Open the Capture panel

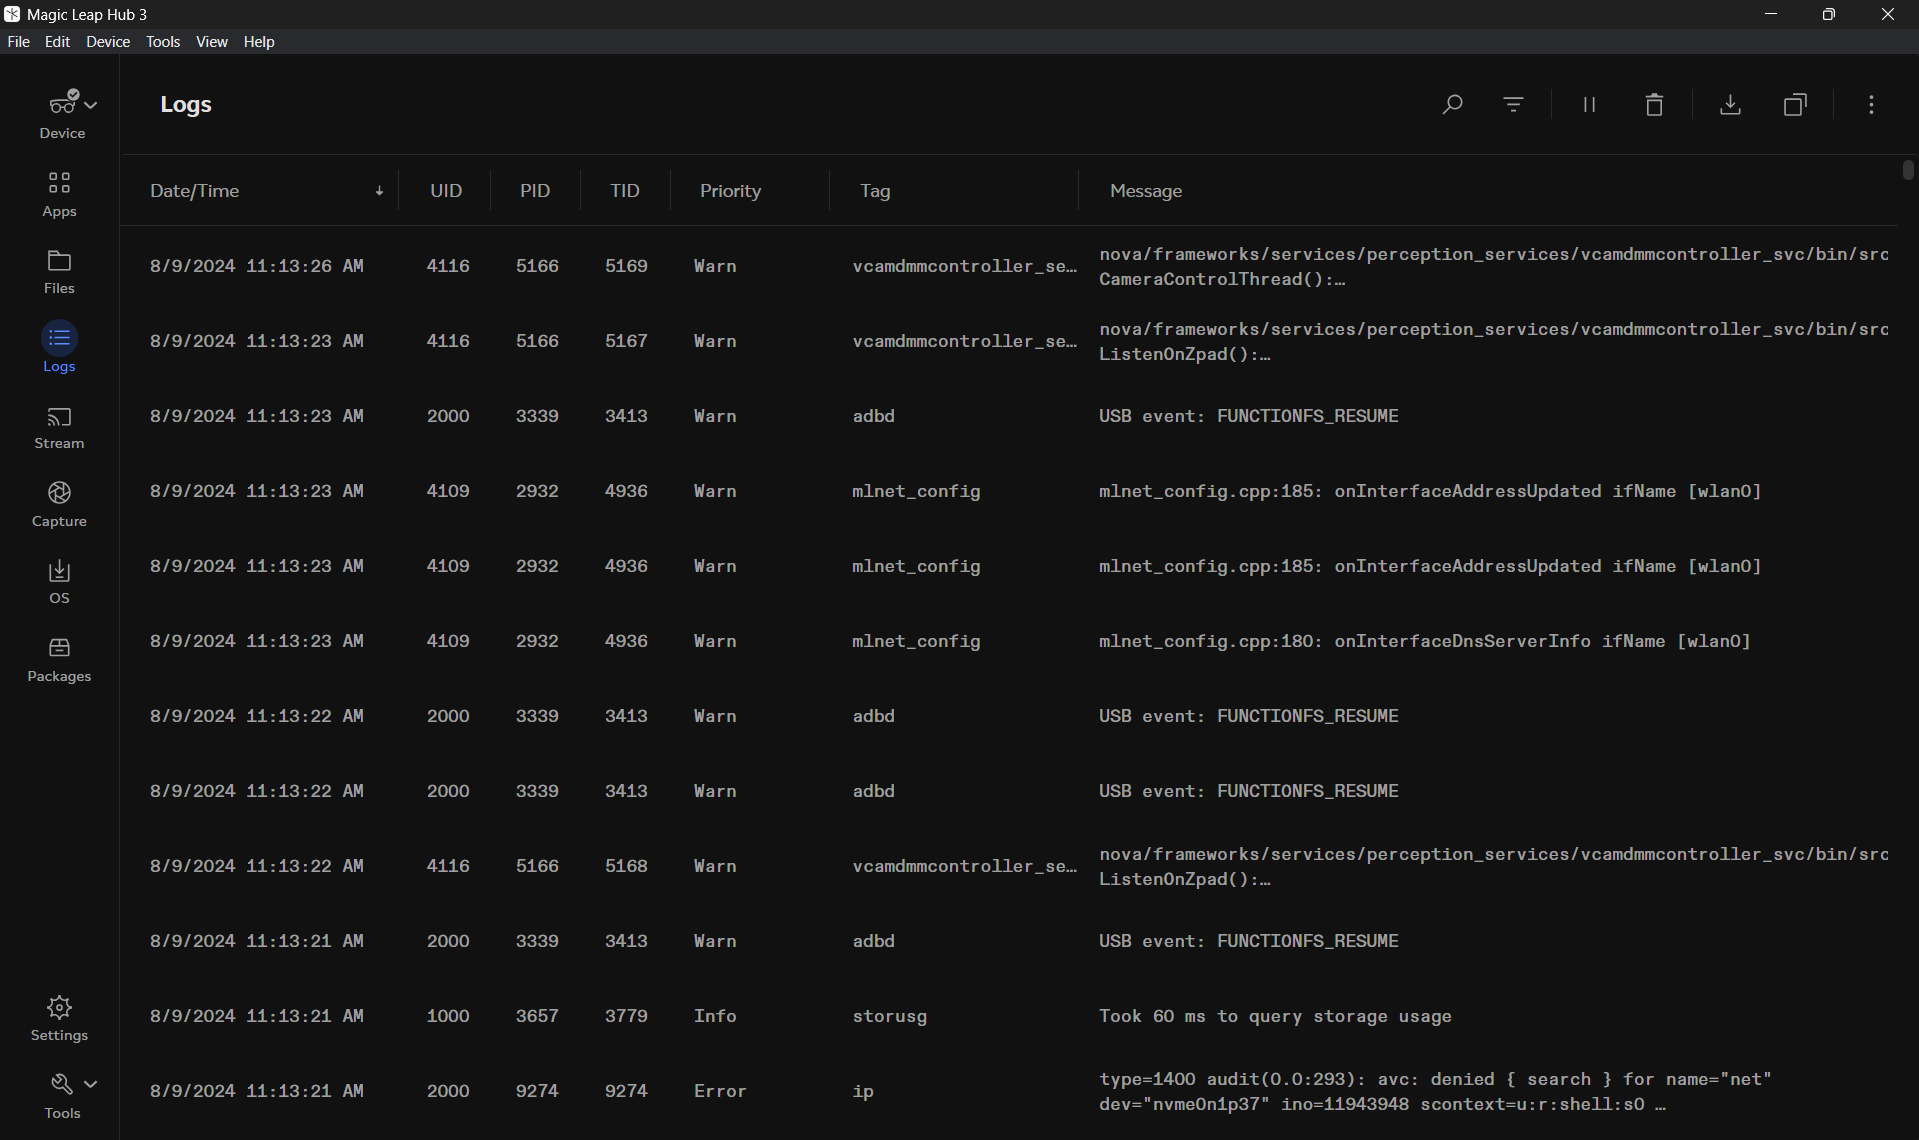[x=59, y=504]
